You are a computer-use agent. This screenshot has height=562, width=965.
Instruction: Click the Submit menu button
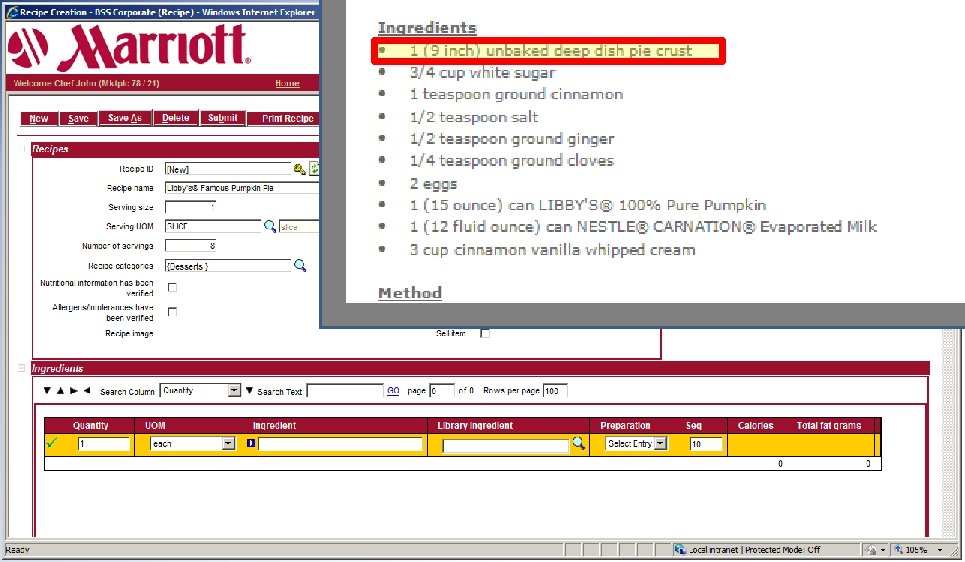click(223, 118)
